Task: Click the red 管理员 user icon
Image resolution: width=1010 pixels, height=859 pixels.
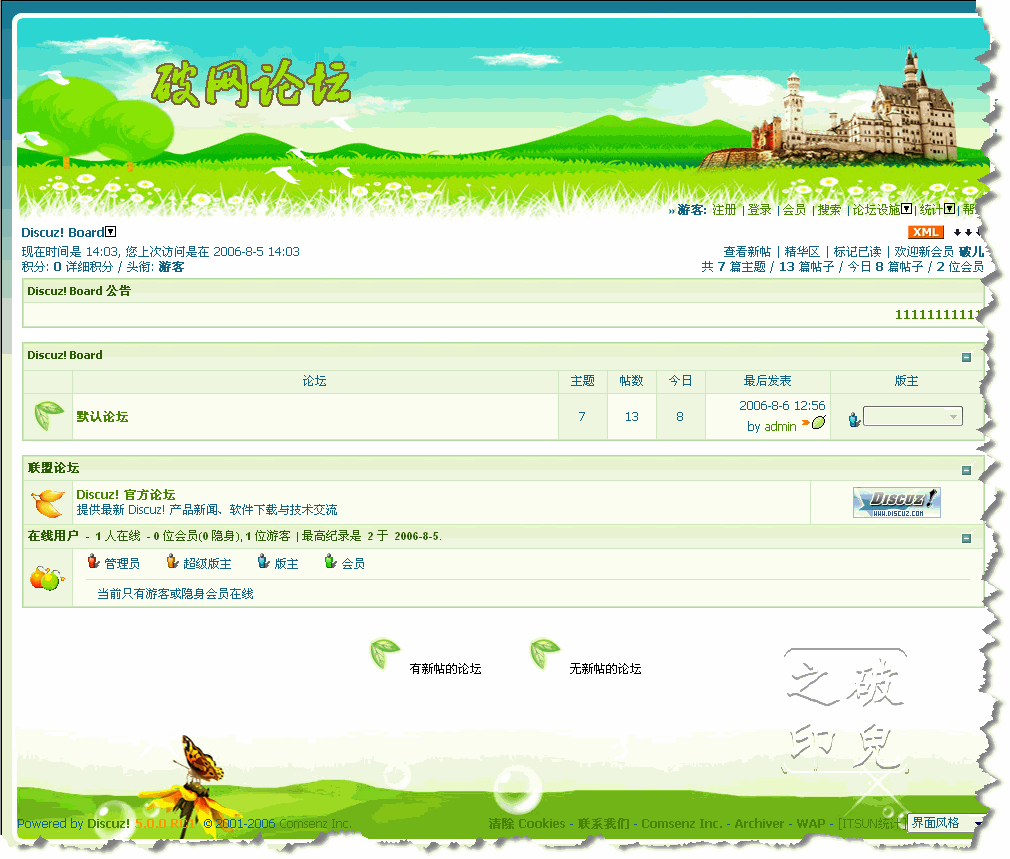Action: pos(93,562)
